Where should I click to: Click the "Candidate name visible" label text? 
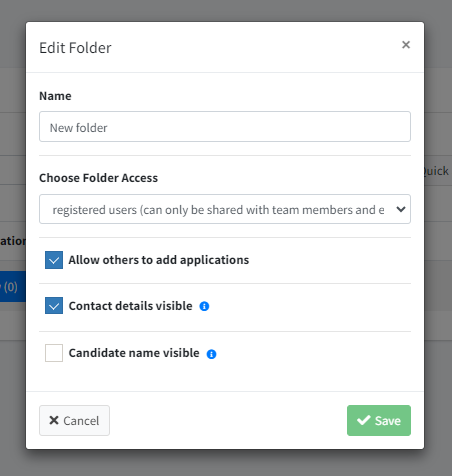coord(134,353)
